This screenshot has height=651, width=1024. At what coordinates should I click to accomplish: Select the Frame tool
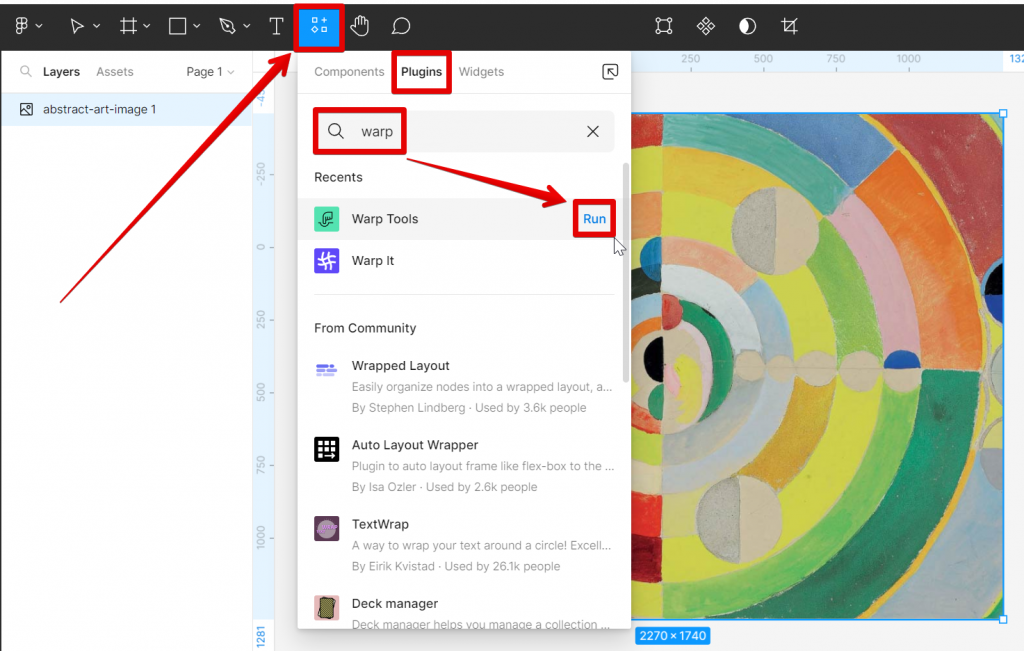(x=129, y=26)
